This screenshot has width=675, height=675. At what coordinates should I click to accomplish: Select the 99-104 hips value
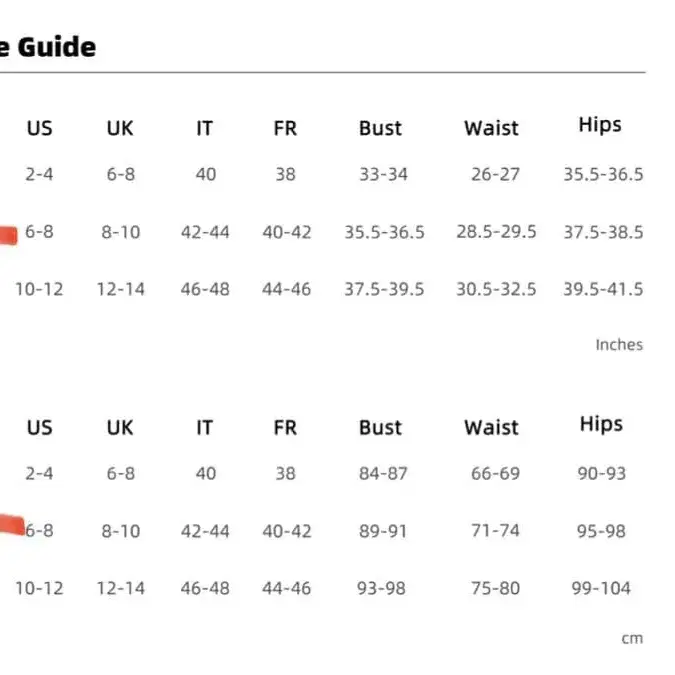click(x=601, y=588)
